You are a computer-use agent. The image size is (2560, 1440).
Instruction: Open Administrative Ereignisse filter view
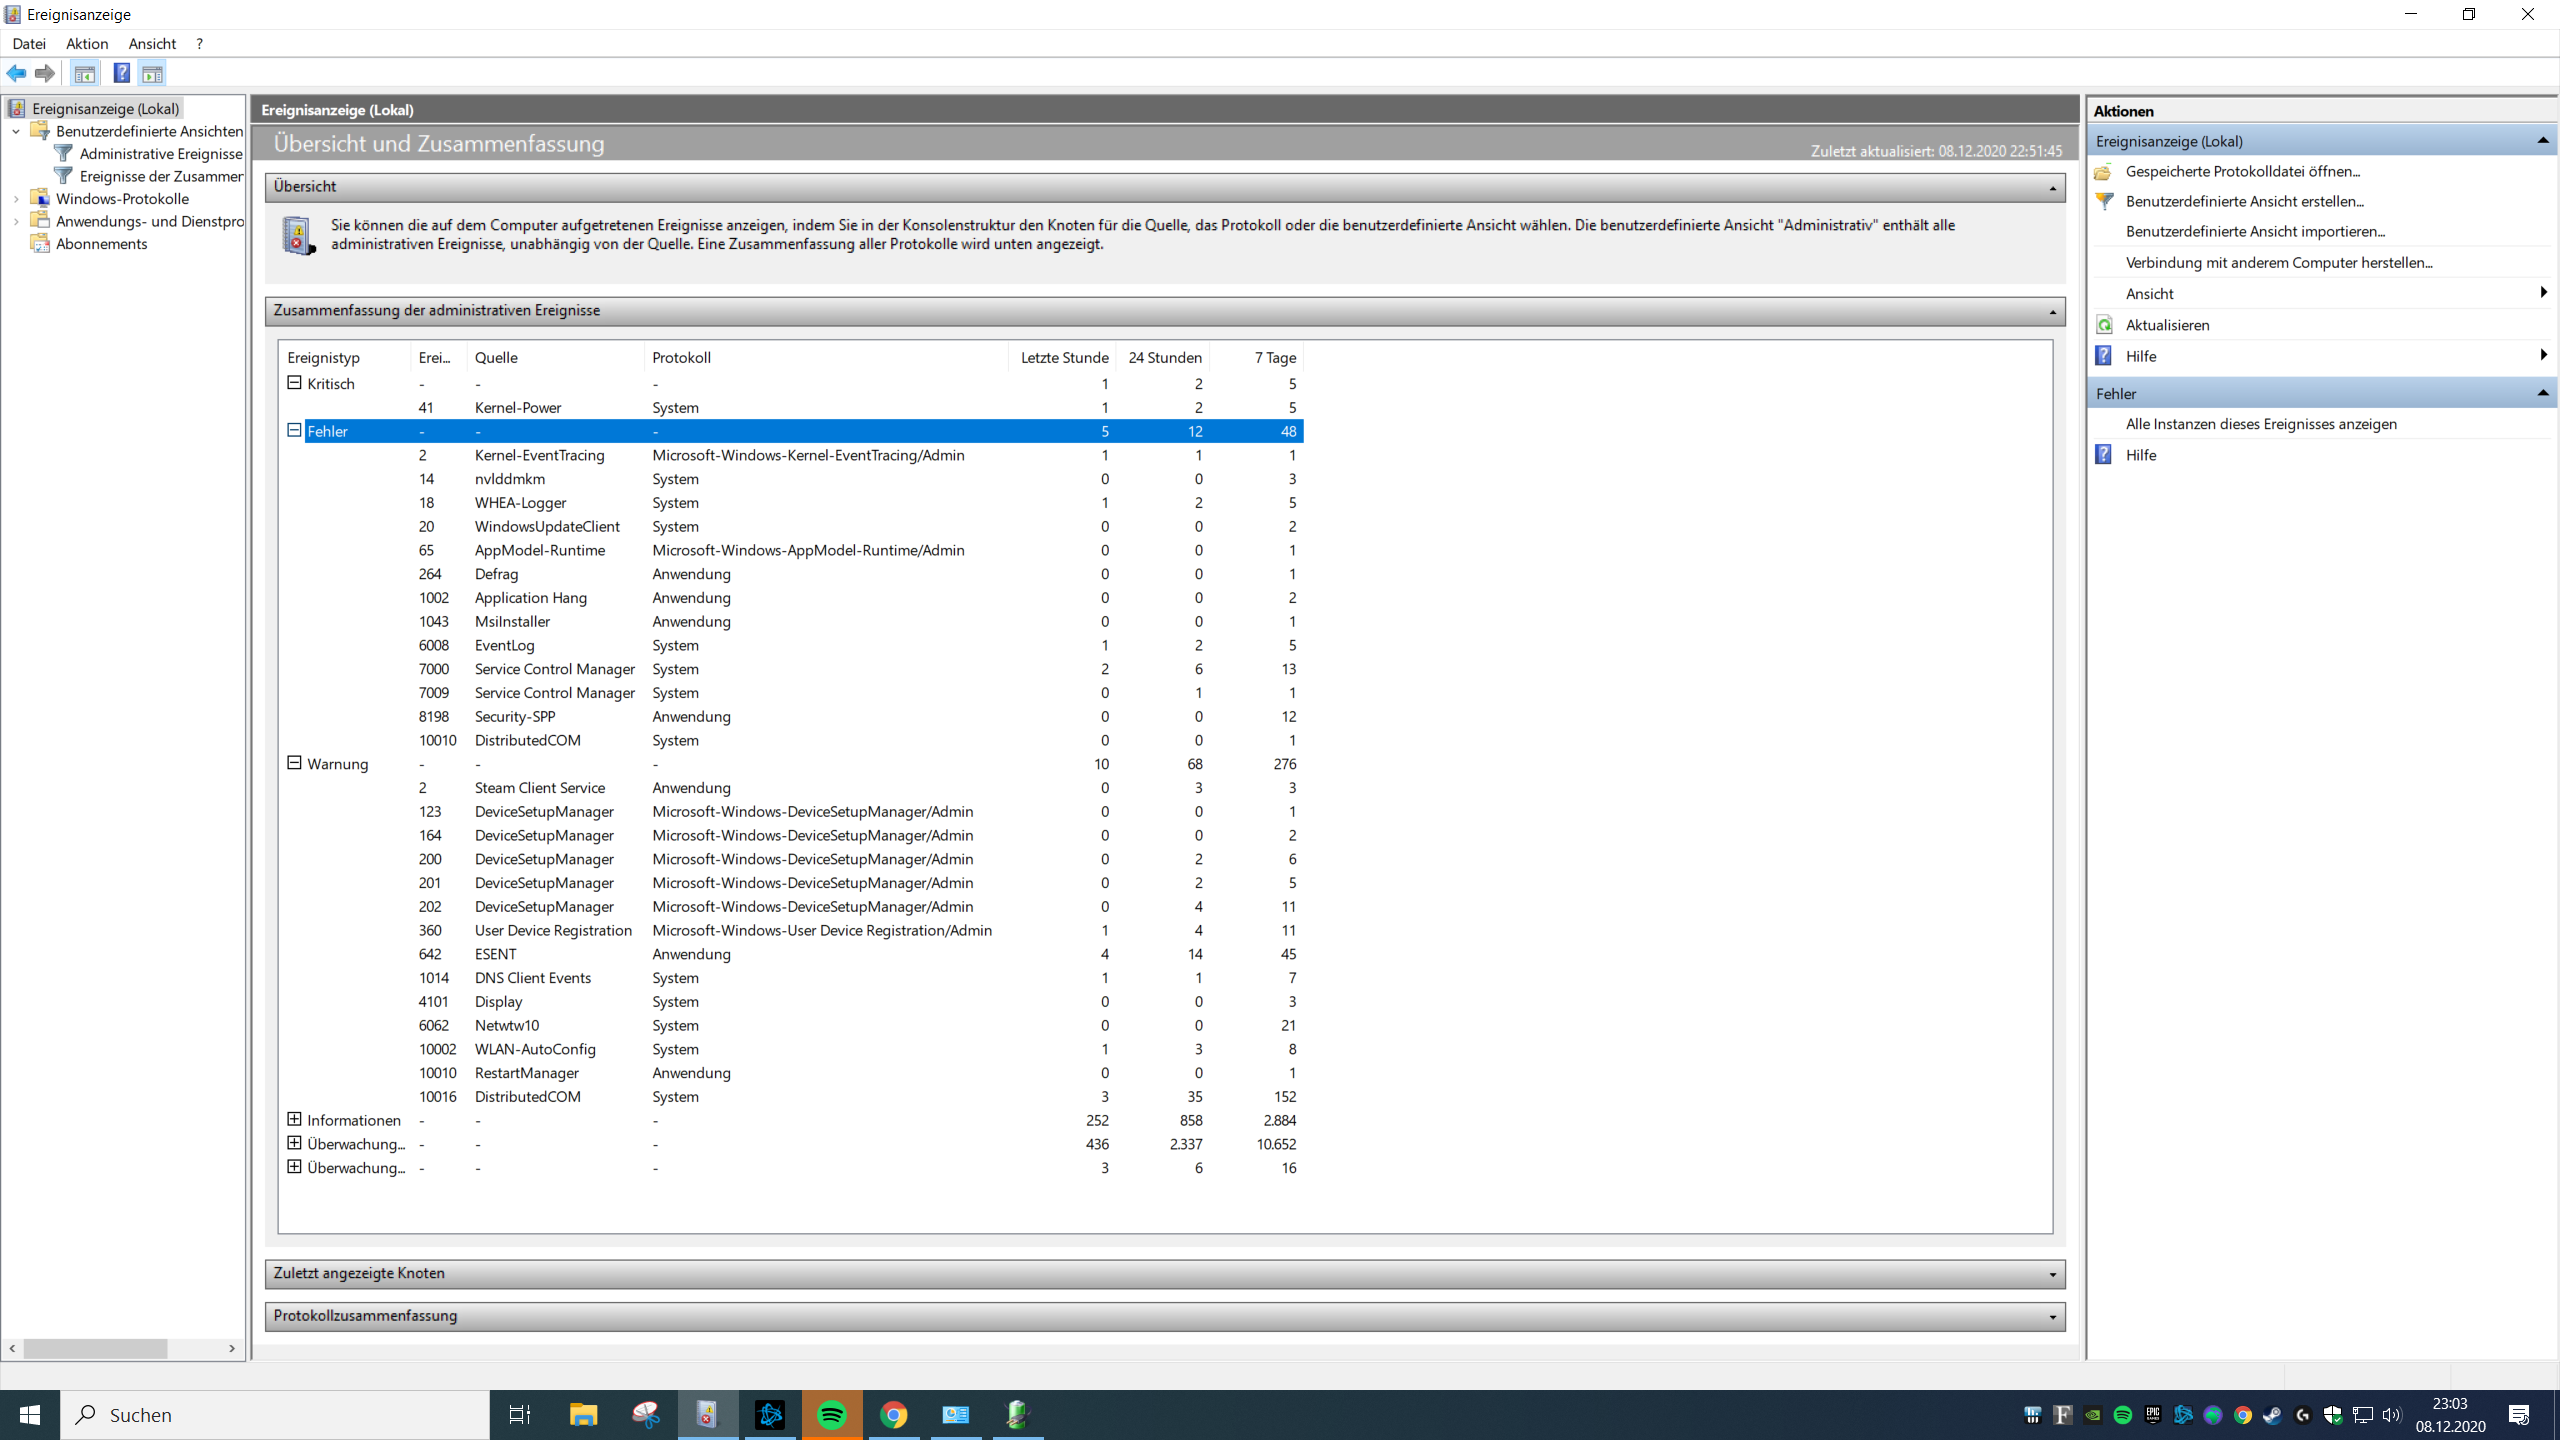tap(160, 154)
